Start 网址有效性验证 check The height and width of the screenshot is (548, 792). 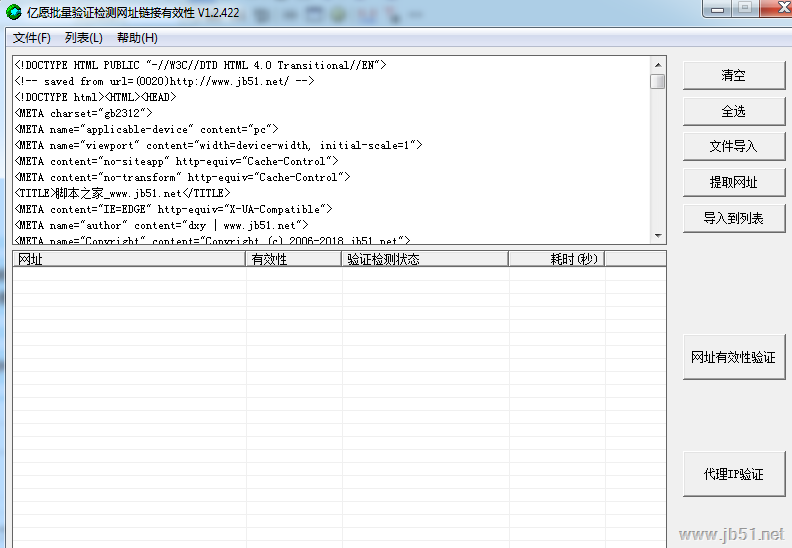(x=733, y=357)
